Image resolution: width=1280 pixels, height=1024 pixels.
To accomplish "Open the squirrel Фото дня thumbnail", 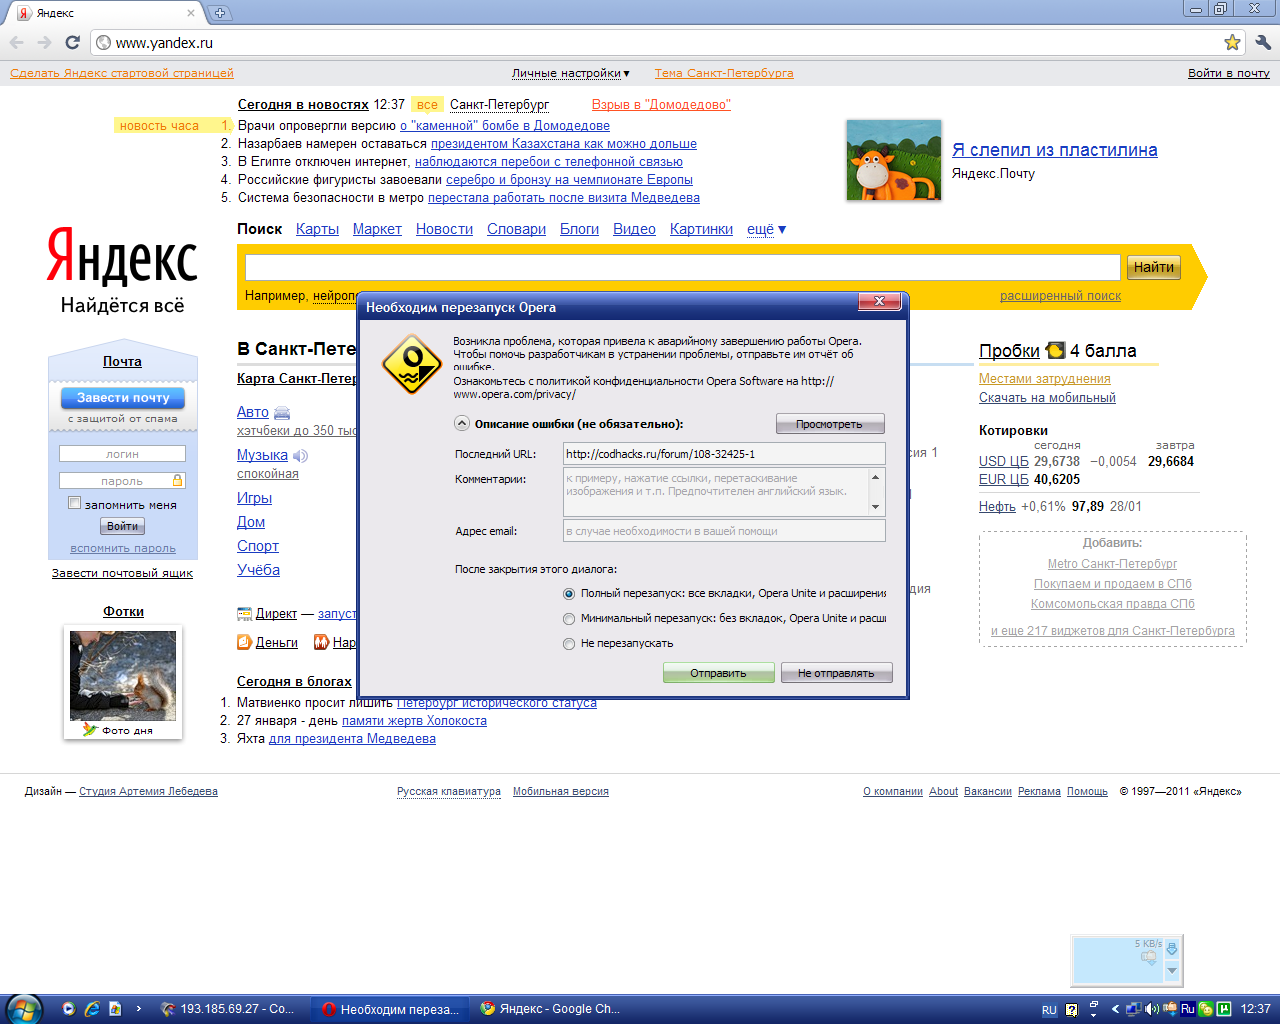I will tap(123, 676).
